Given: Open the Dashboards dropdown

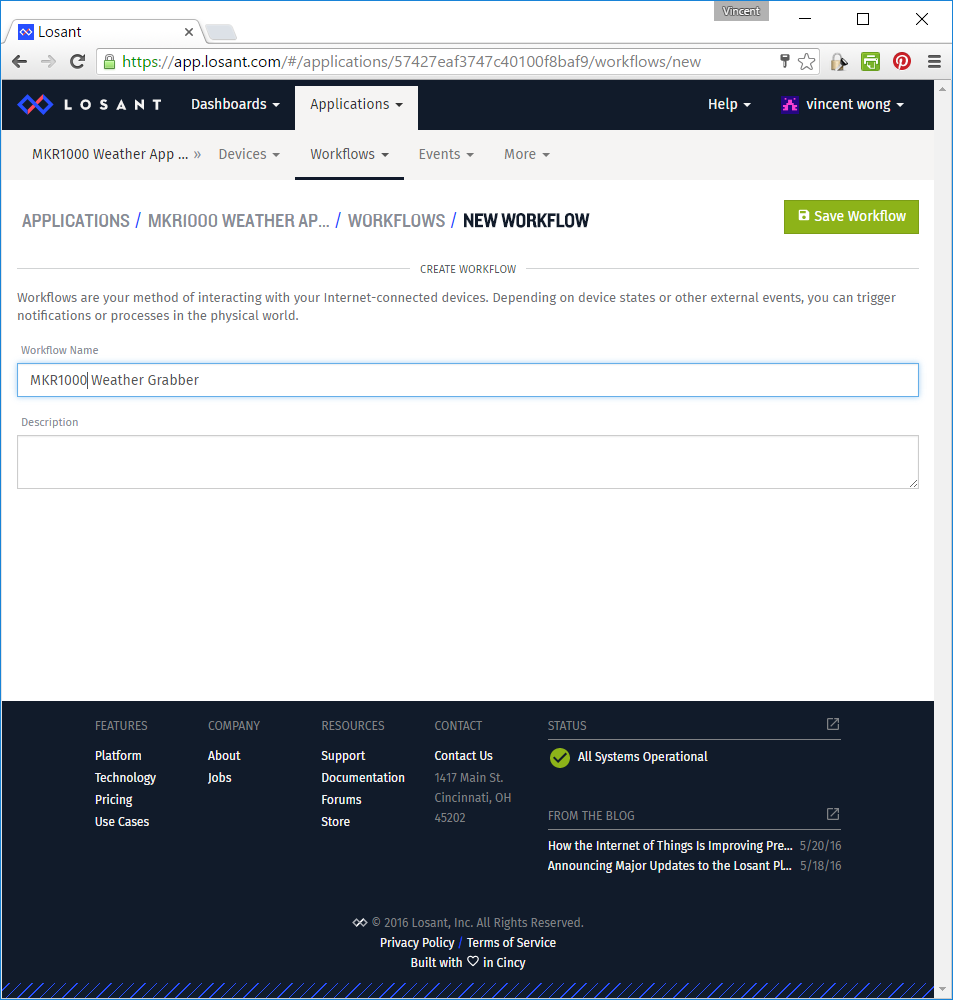Looking at the screenshot, I should [x=235, y=104].
